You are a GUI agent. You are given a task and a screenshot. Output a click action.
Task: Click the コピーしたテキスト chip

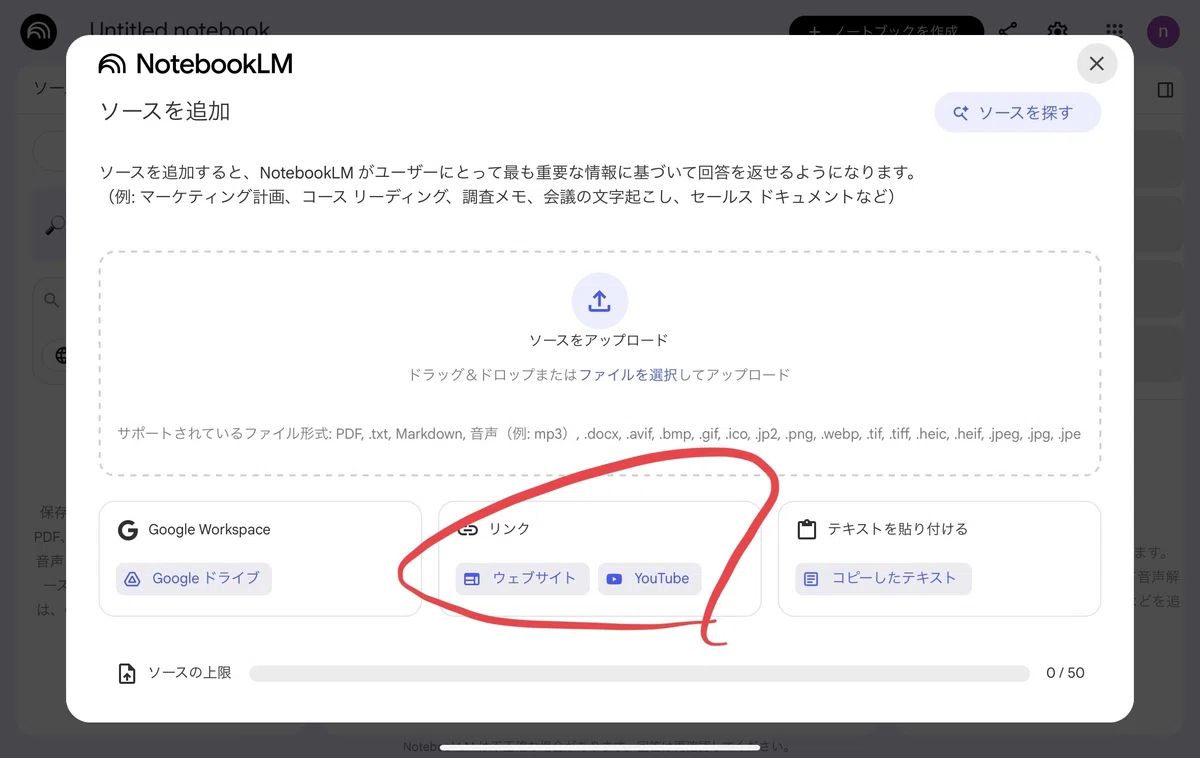click(x=883, y=578)
